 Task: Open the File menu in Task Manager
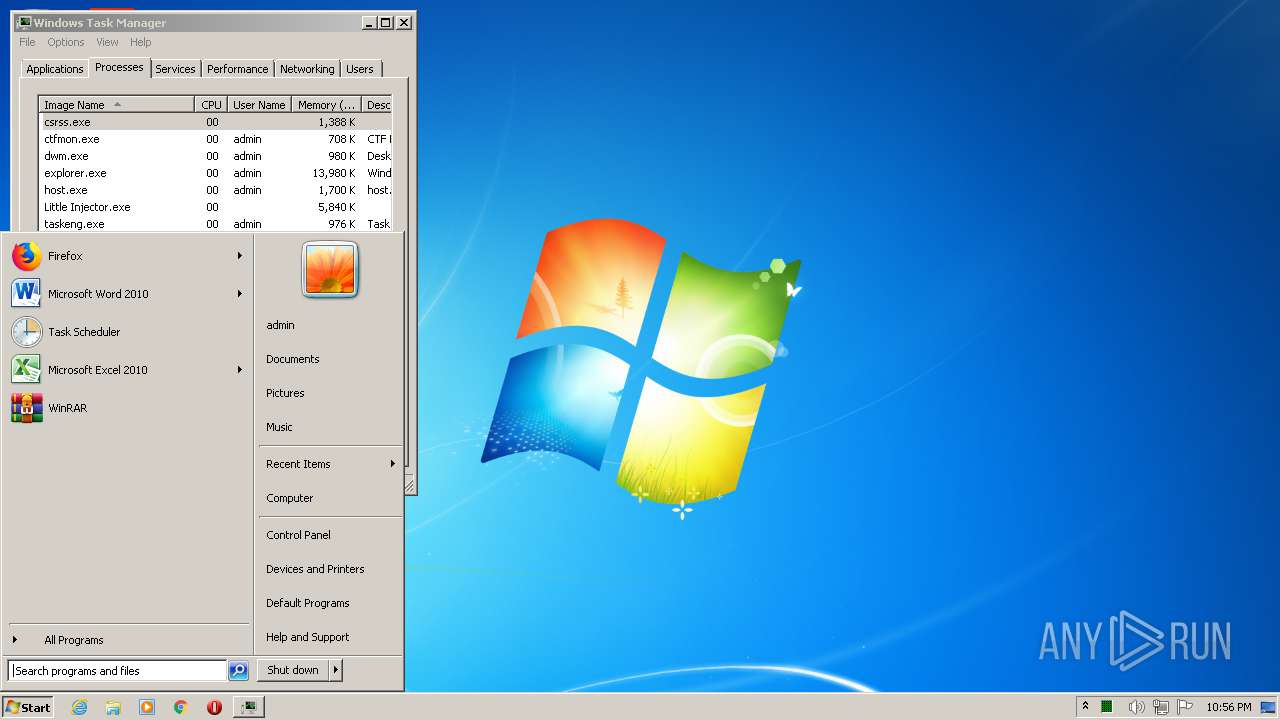click(27, 42)
